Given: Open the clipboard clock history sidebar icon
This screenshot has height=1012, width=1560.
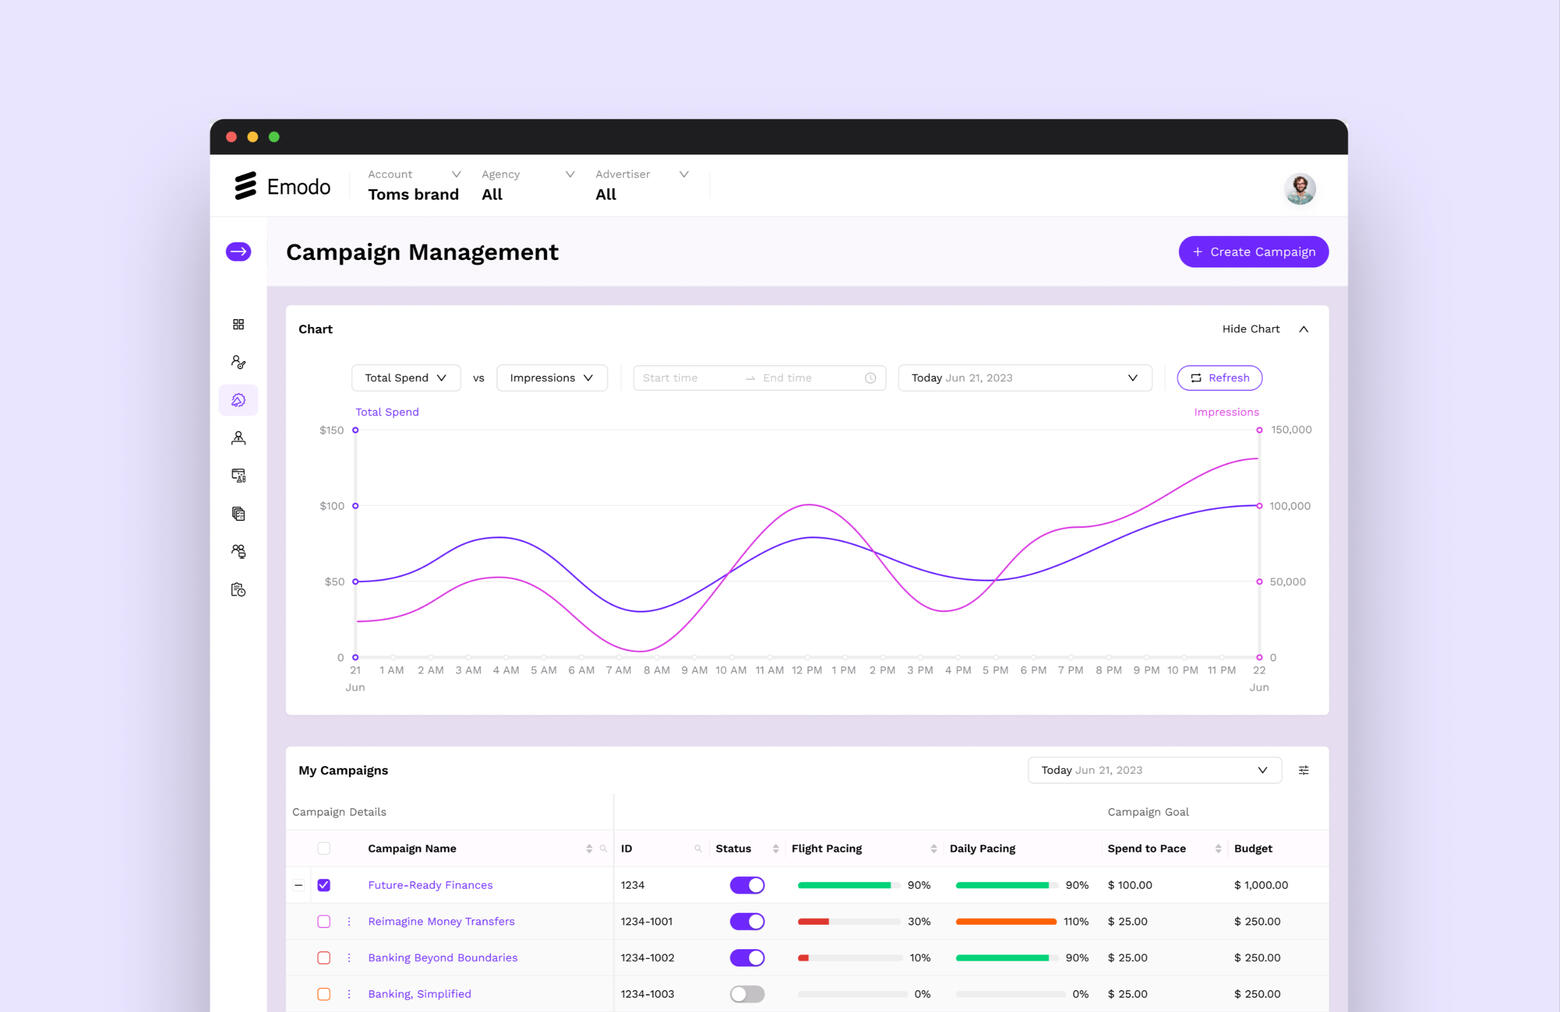Looking at the screenshot, I should [238, 590].
